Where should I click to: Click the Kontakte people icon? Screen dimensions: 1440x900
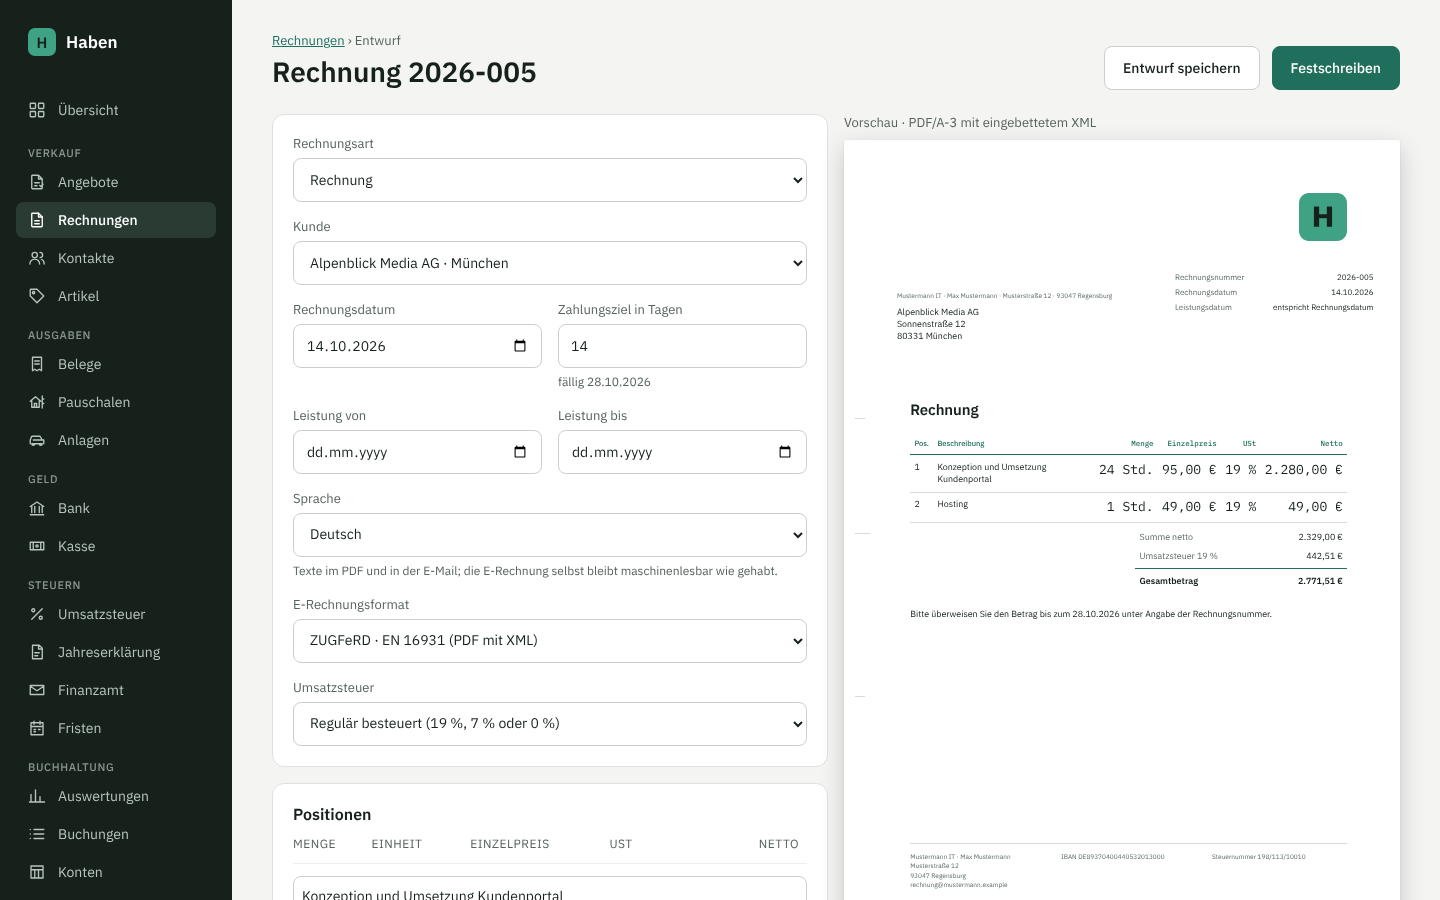pyautogui.click(x=37, y=258)
